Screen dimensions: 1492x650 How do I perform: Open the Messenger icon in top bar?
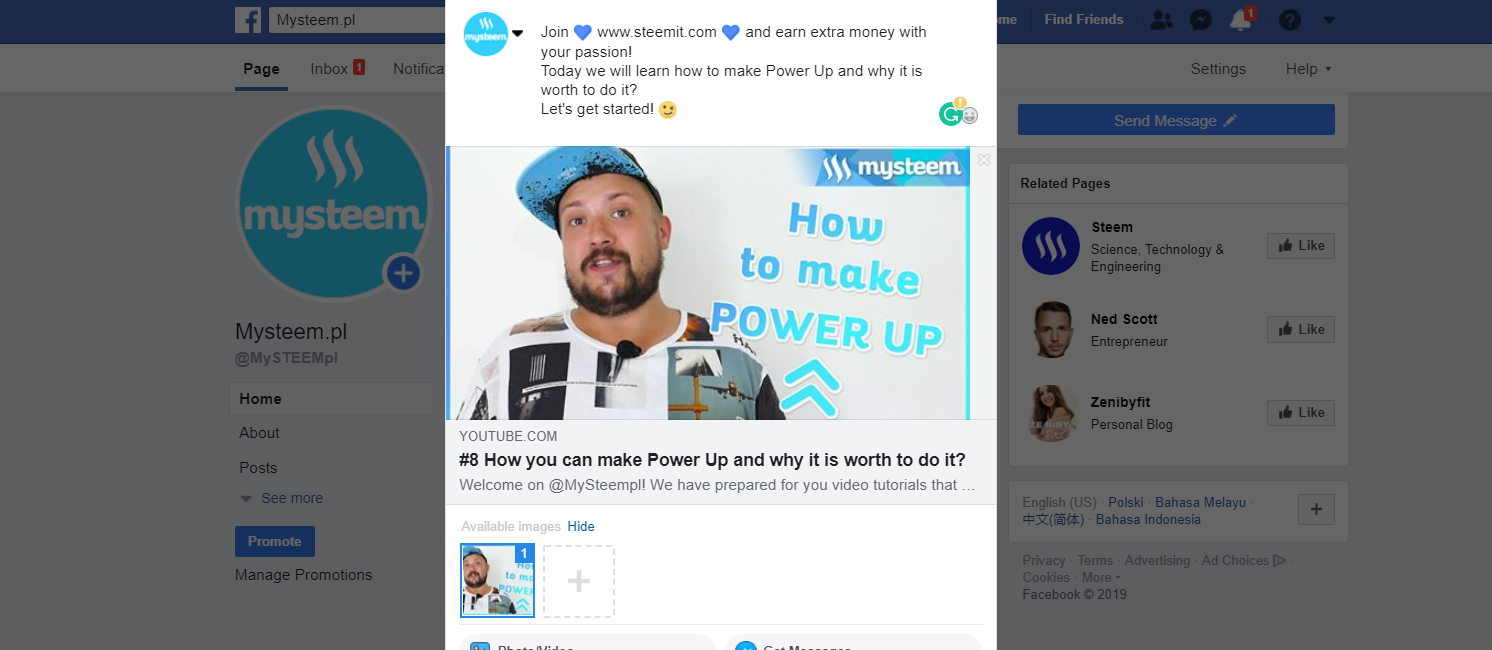point(1201,20)
